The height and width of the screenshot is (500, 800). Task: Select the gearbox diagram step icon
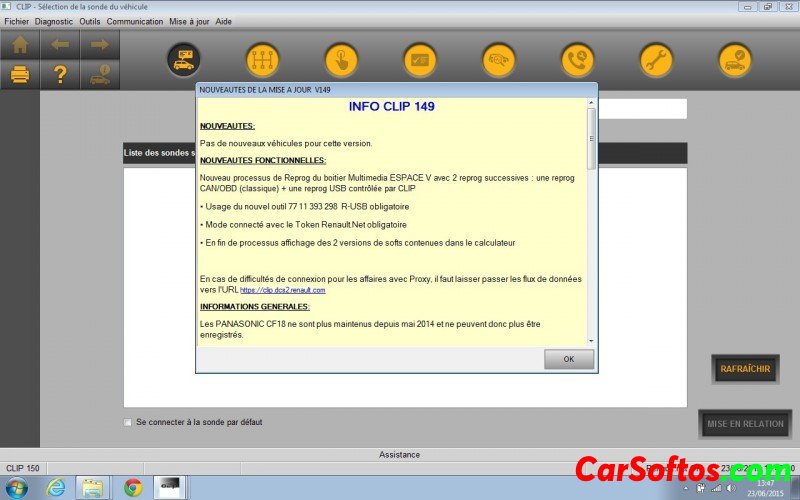coord(262,59)
